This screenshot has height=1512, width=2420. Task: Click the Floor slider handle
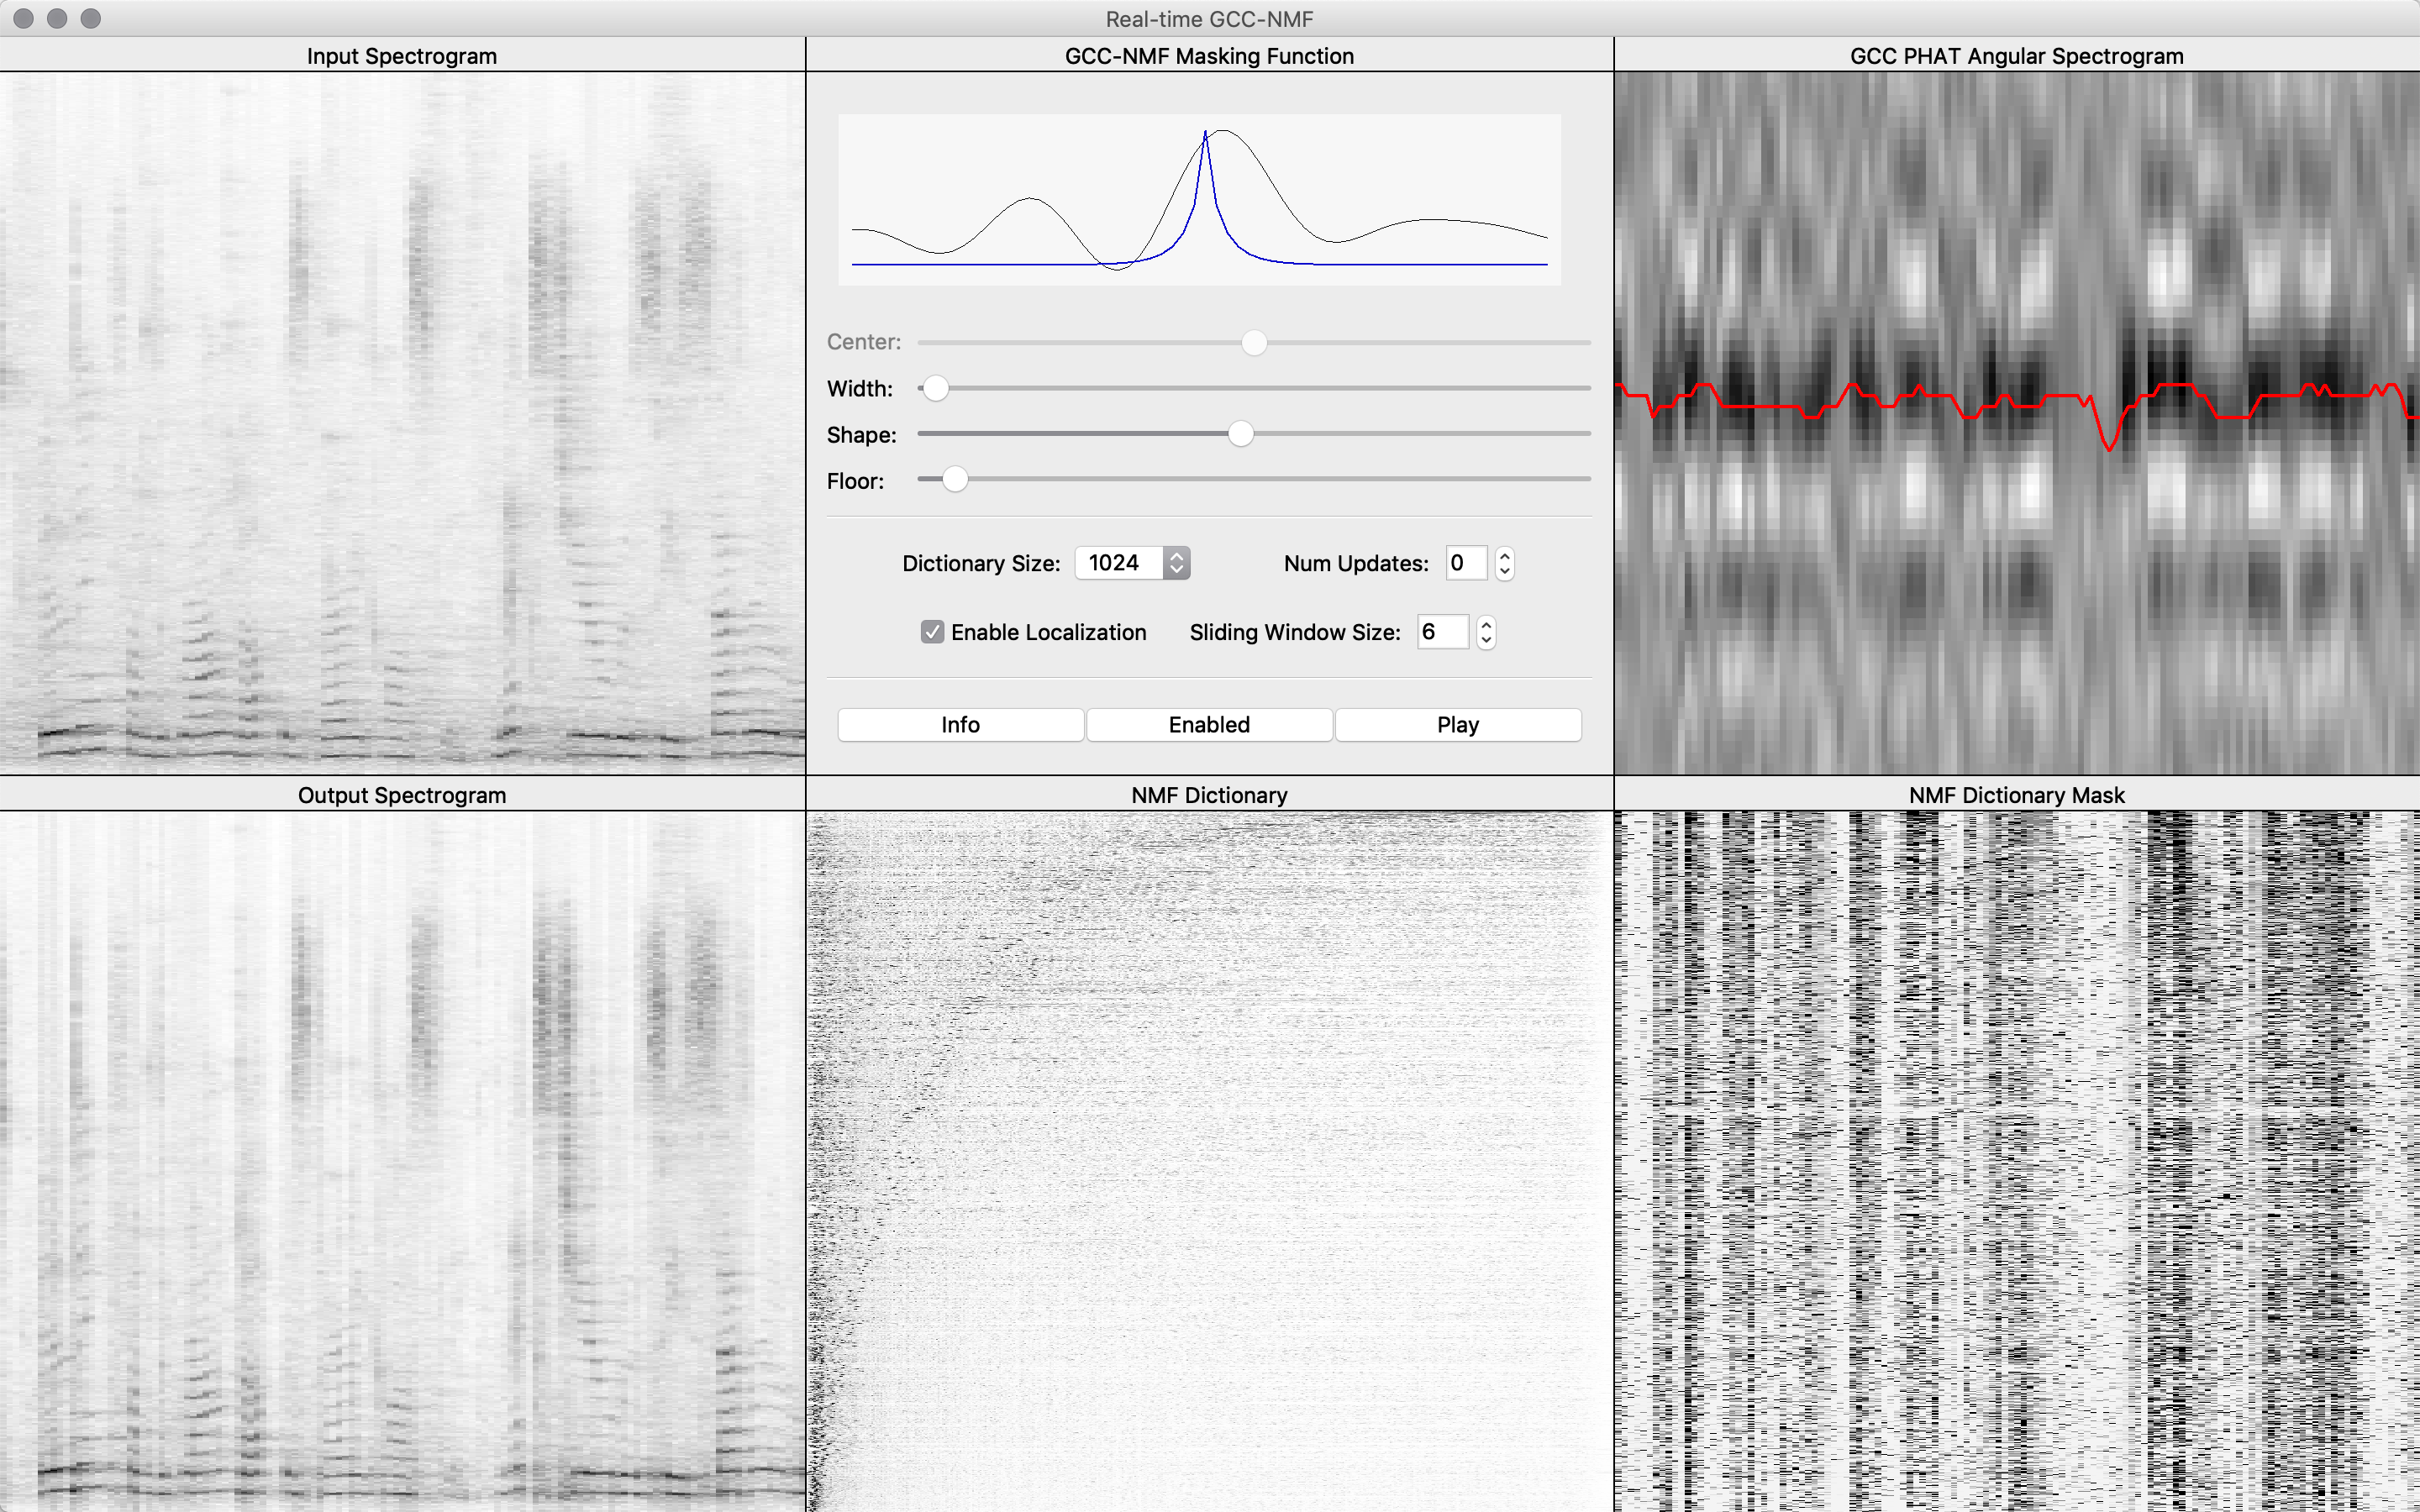(x=955, y=480)
